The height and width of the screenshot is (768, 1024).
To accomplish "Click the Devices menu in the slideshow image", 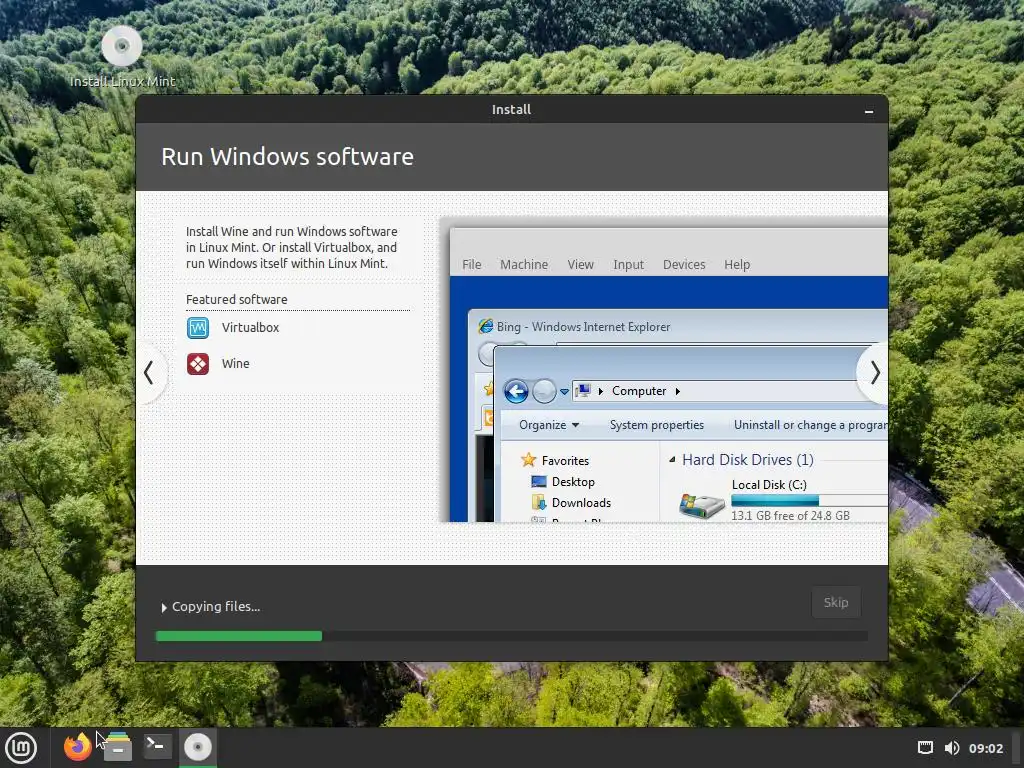I will point(684,264).
